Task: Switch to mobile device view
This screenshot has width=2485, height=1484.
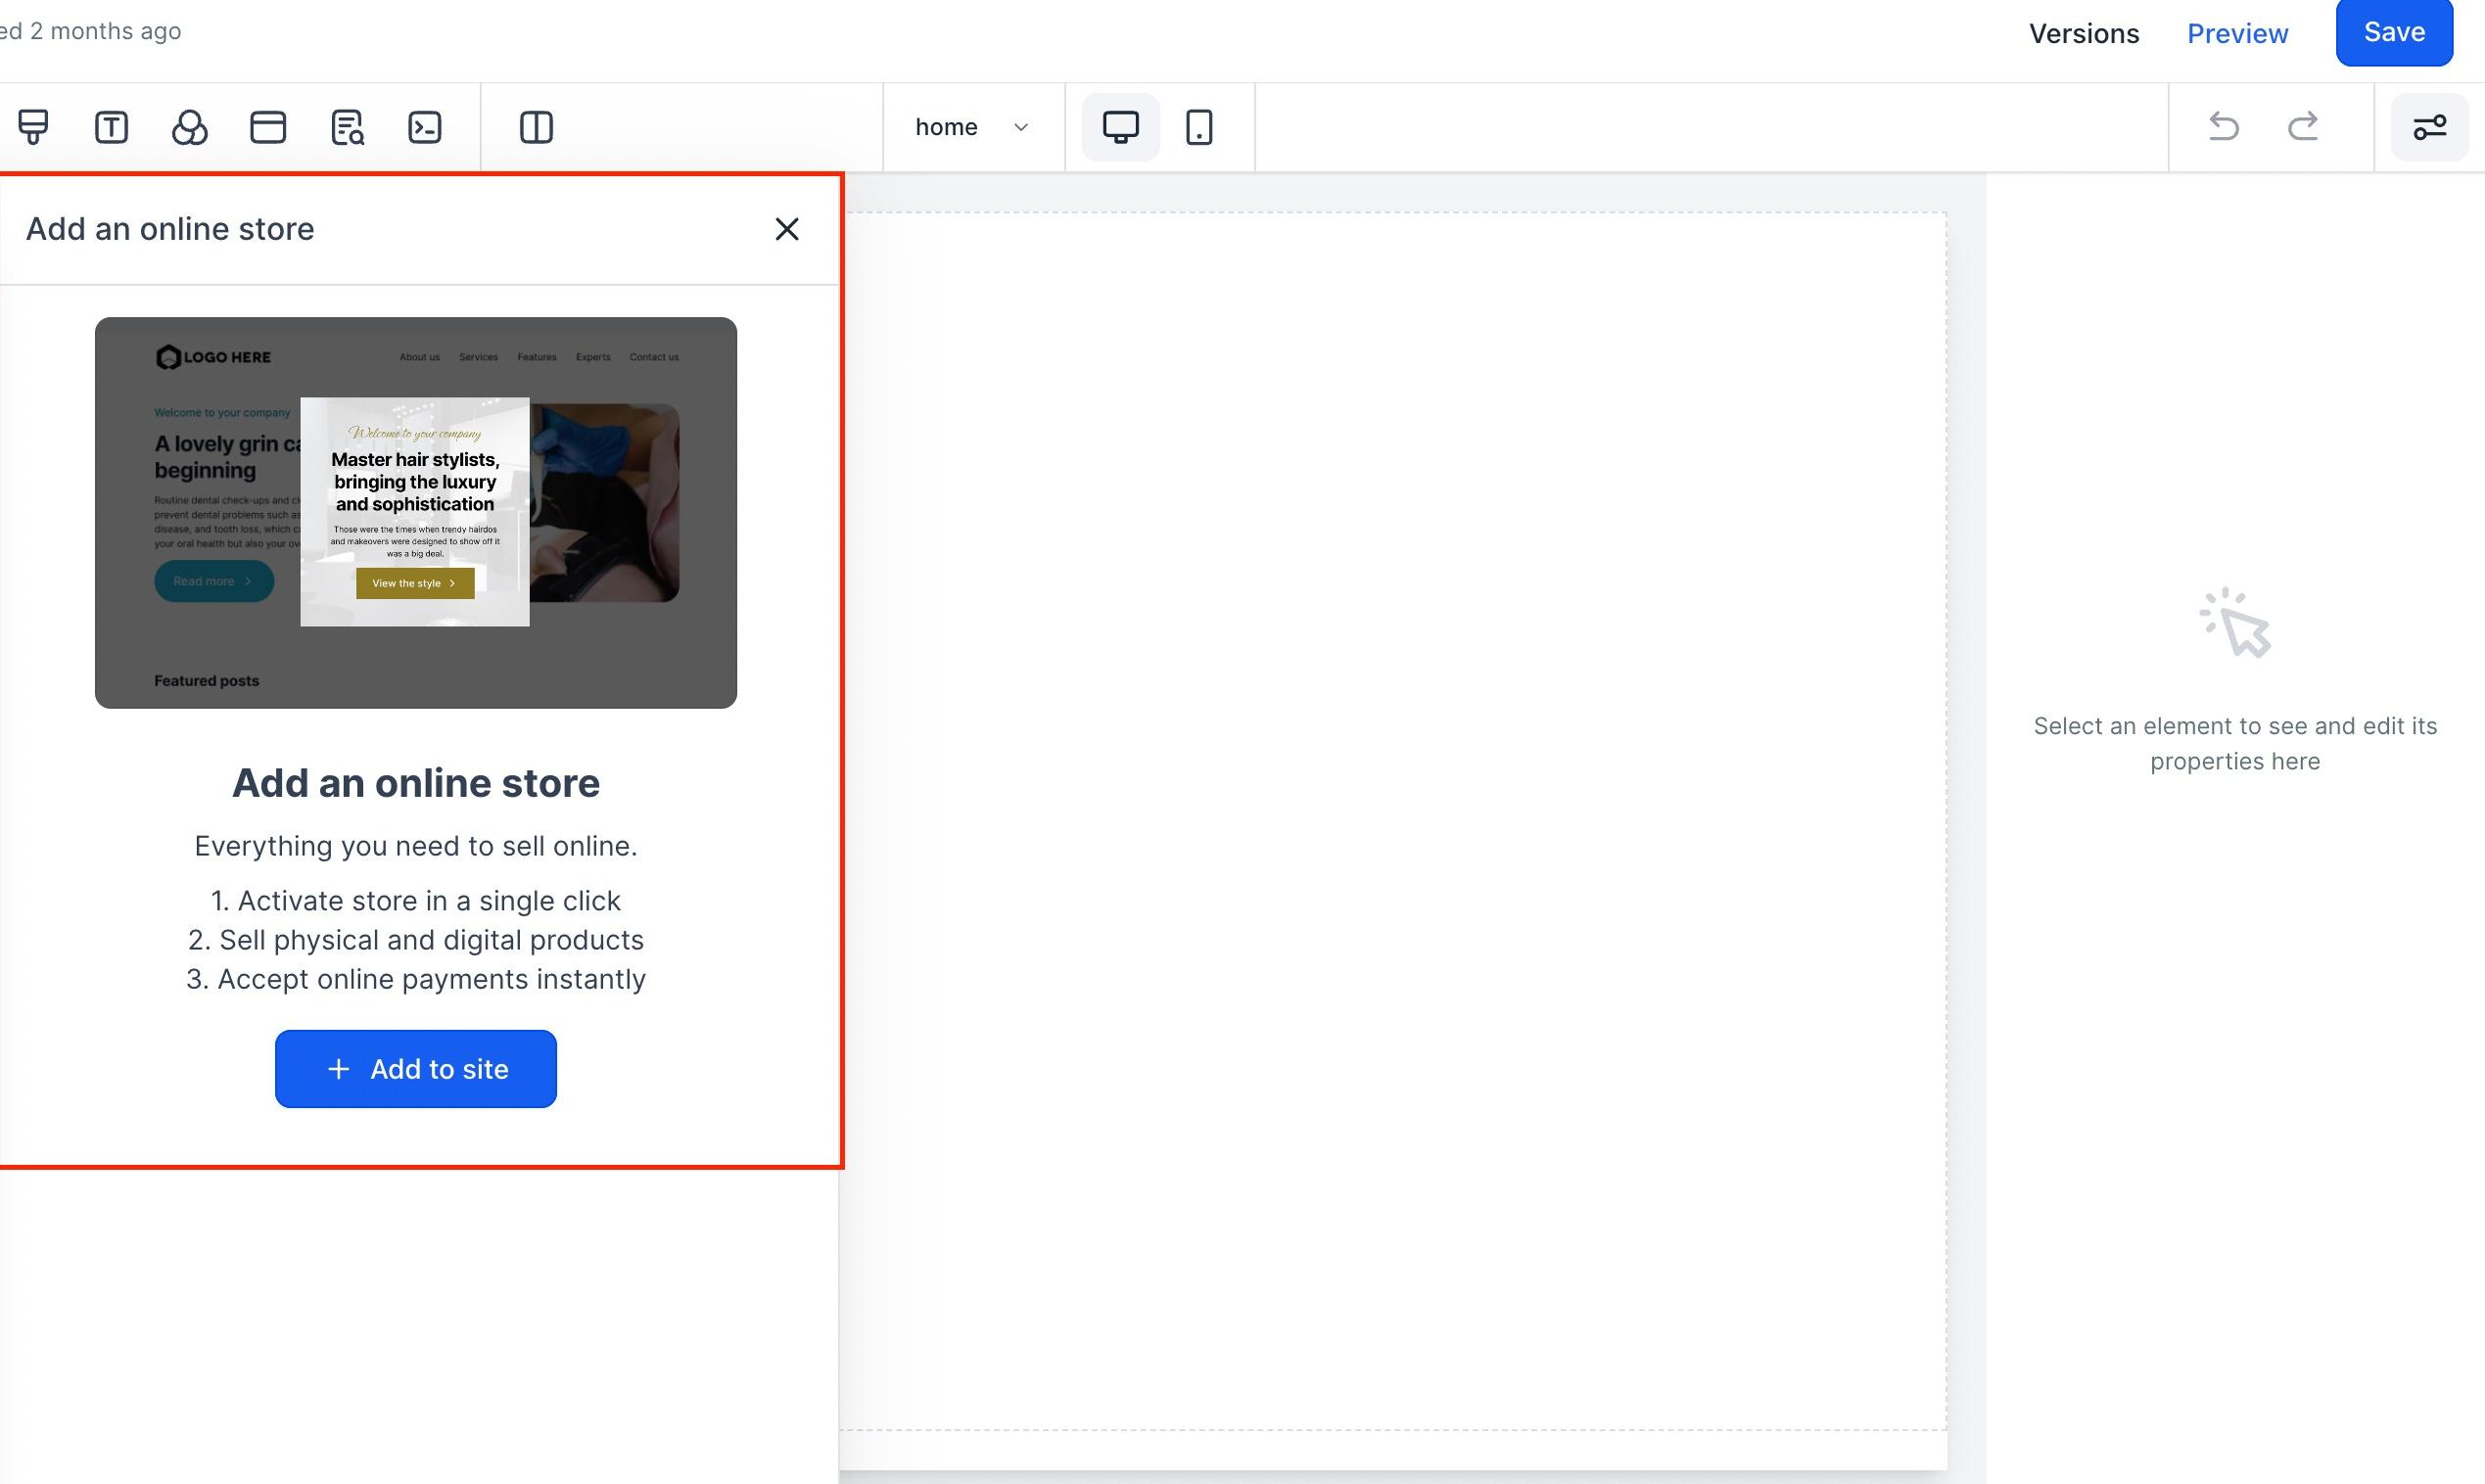Action: (x=1199, y=127)
